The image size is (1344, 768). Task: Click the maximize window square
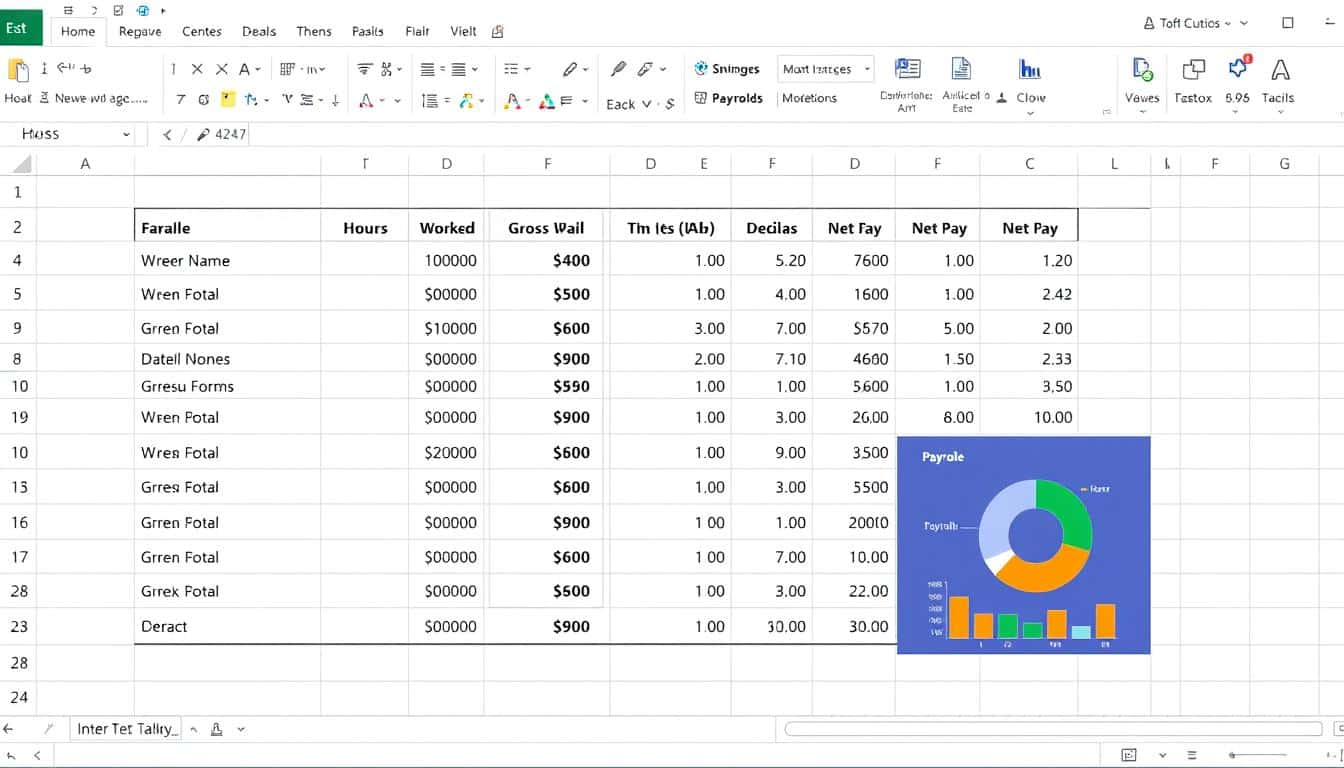click(x=1288, y=23)
